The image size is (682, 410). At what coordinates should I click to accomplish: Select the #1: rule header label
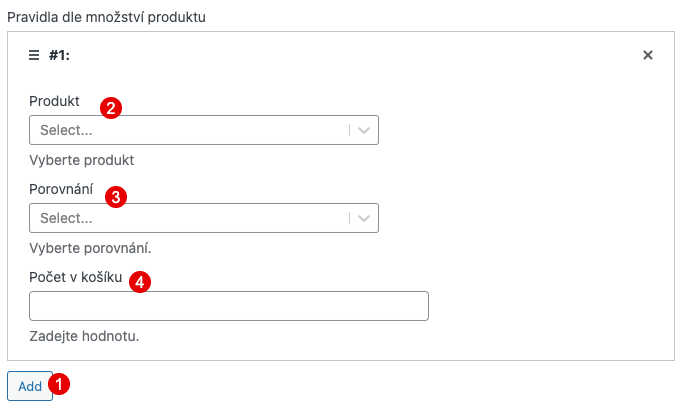(59, 55)
